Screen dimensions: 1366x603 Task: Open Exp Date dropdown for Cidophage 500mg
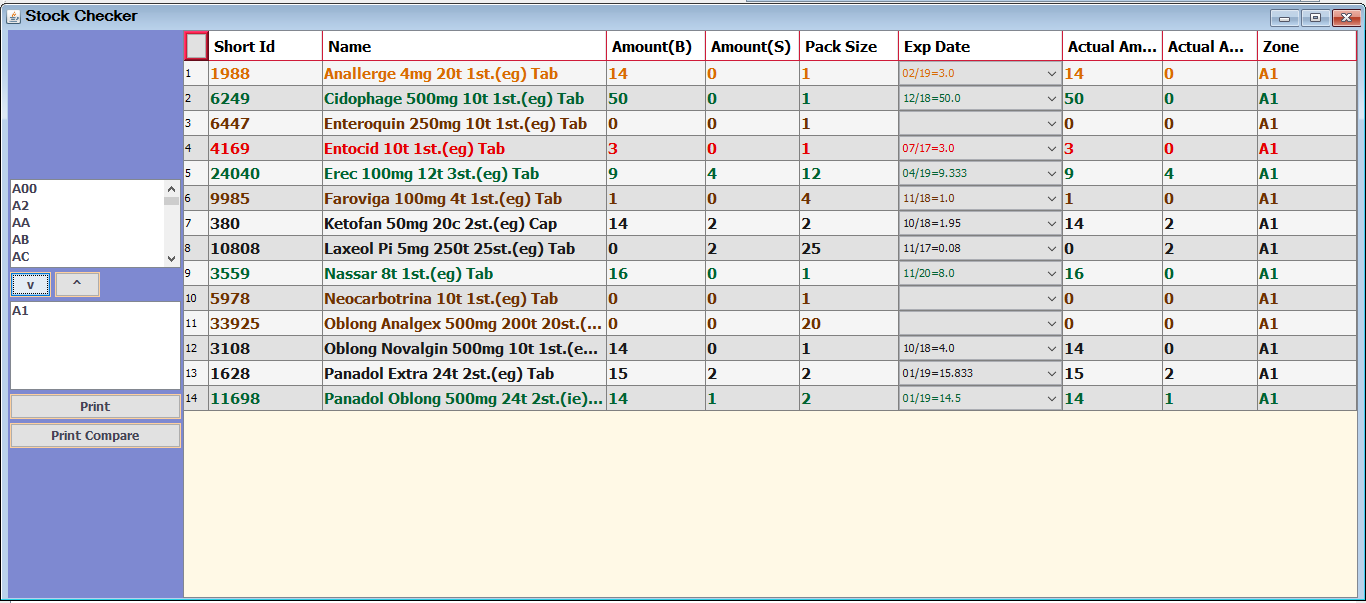(1051, 99)
